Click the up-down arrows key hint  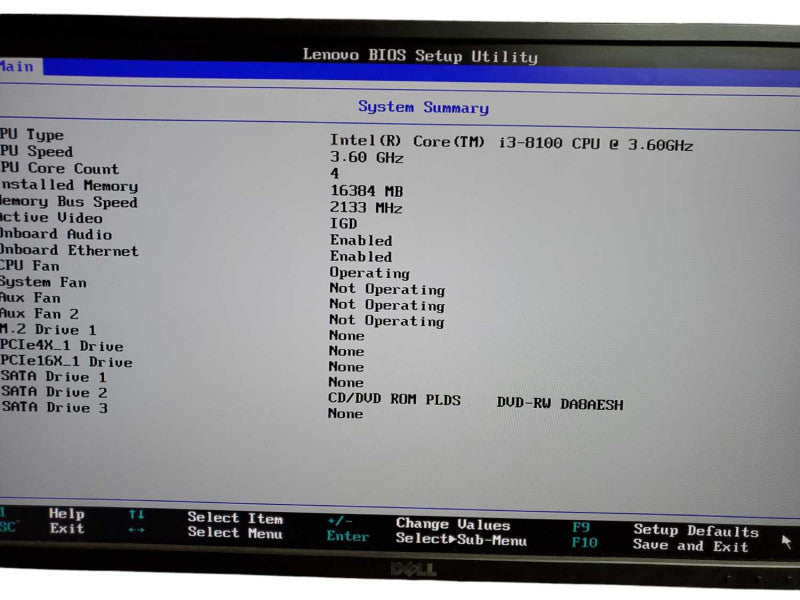tap(136, 514)
